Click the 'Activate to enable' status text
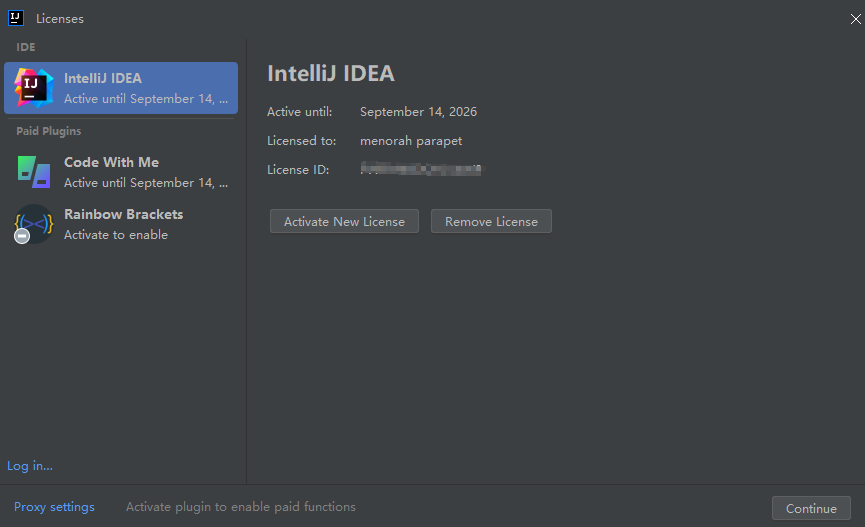Image resolution: width=865 pixels, height=527 pixels. click(x=116, y=235)
